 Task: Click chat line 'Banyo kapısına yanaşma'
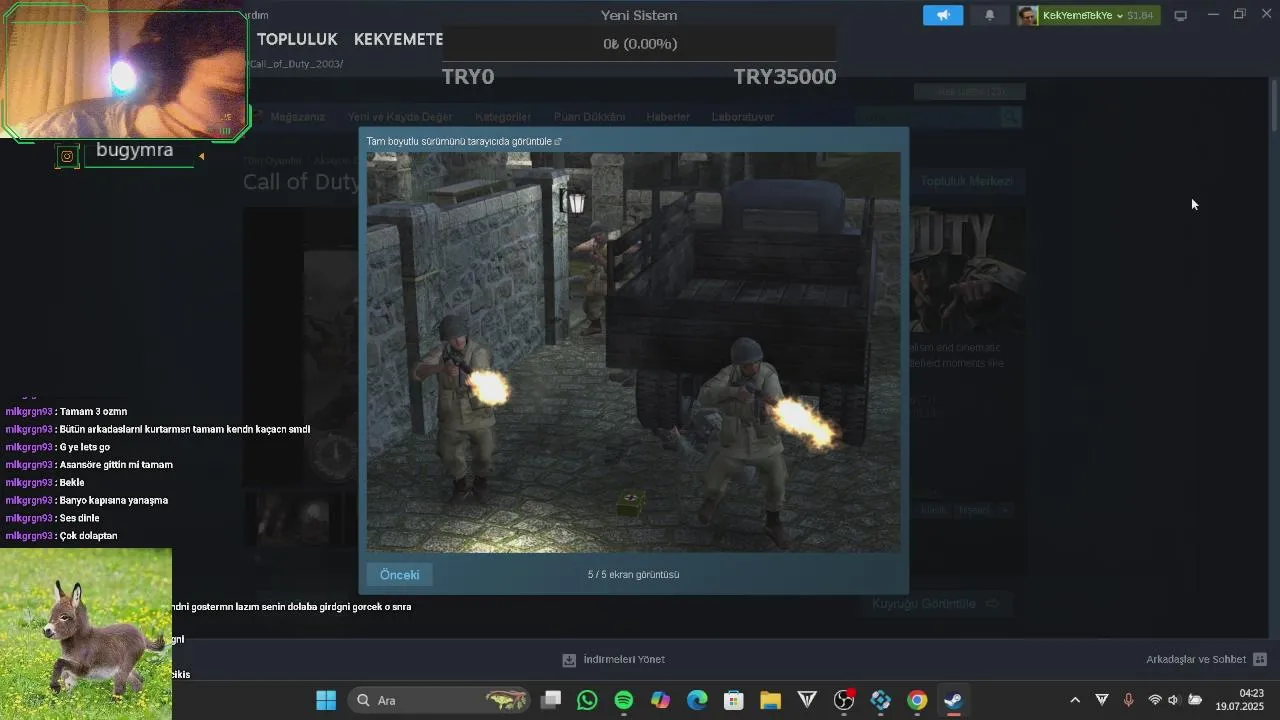114,500
